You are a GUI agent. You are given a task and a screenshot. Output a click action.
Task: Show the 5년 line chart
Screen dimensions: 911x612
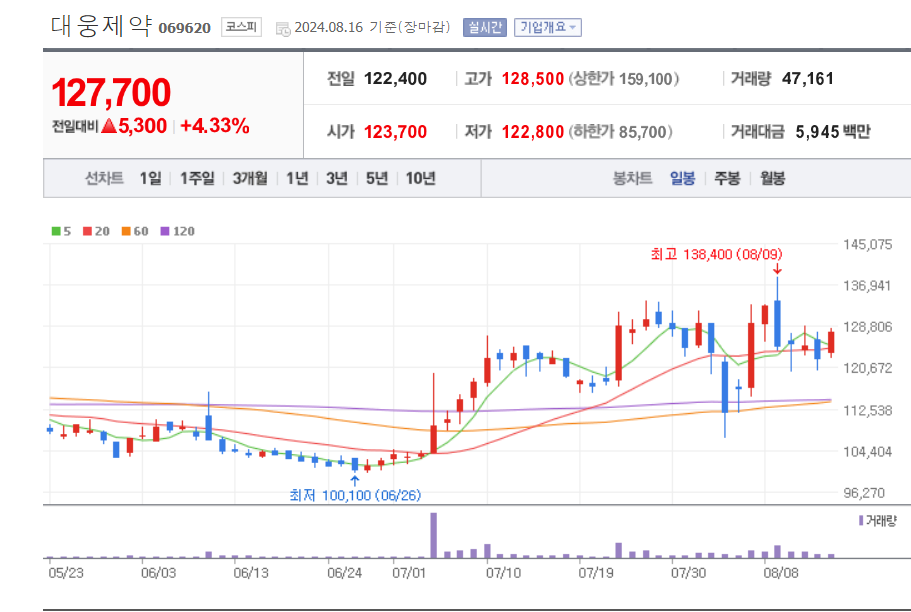click(376, 178)
